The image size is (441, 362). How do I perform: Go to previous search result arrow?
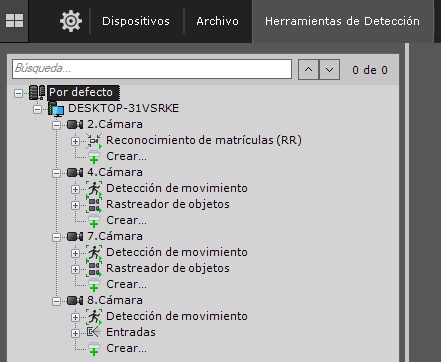pos(309,70)
